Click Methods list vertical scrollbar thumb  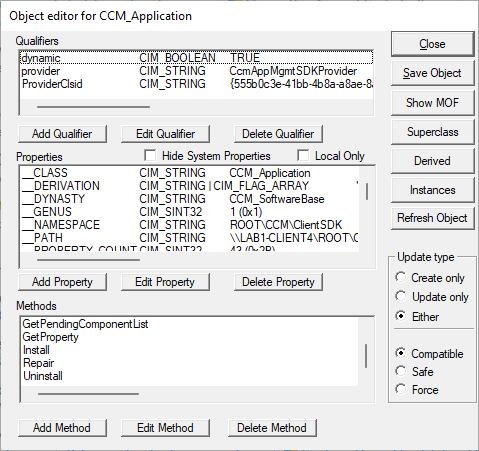click(366, 356)
